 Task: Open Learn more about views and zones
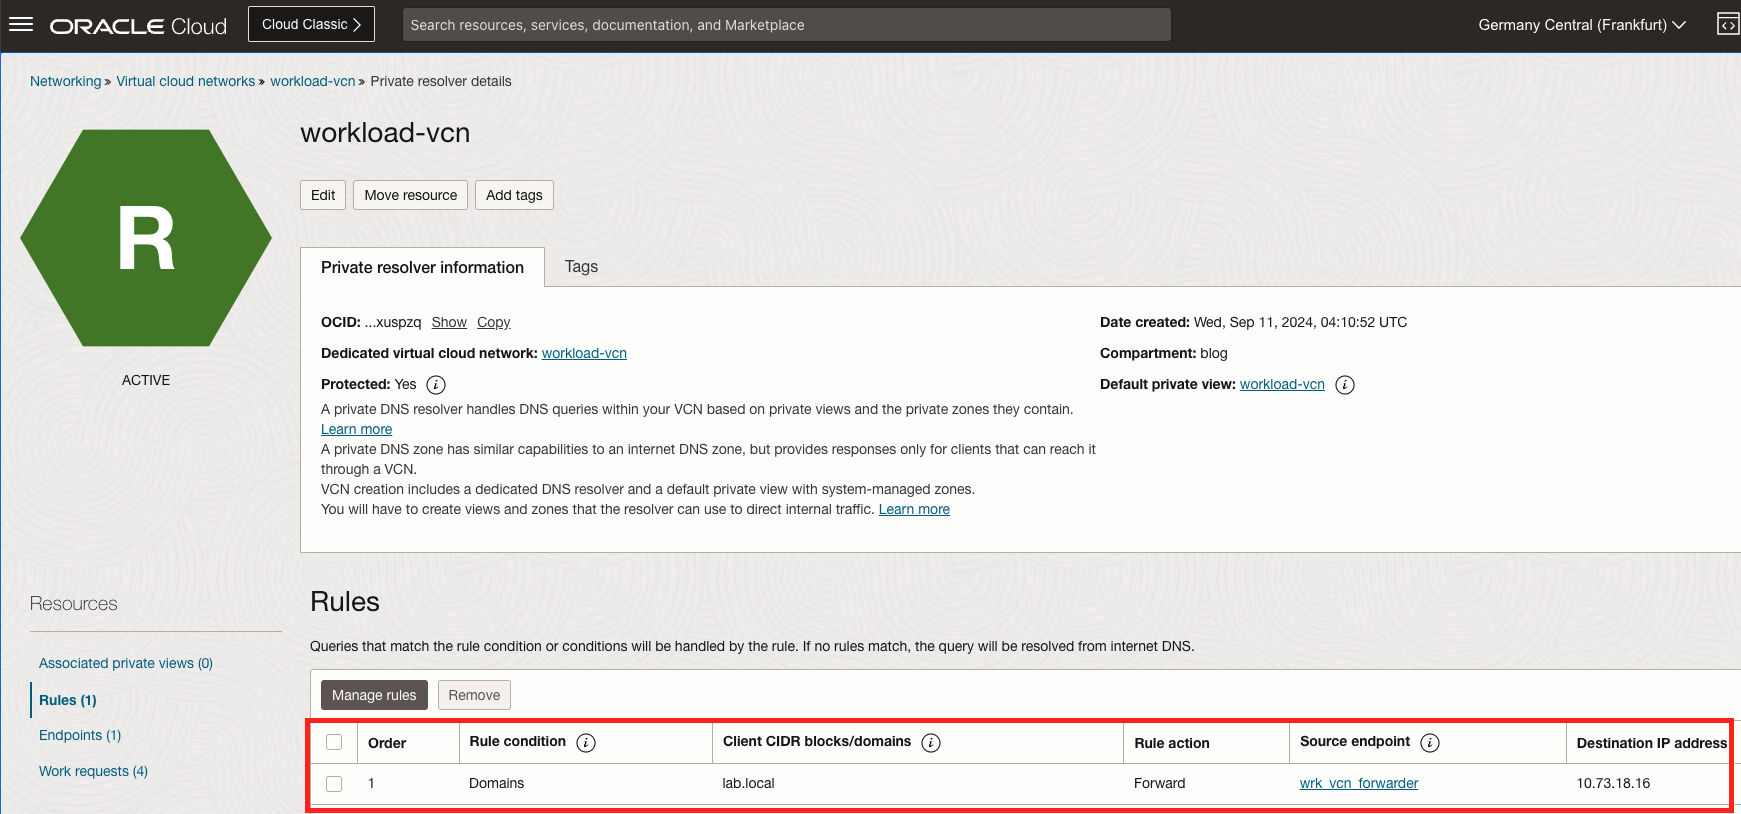pyautogui.click(x=914, y=509)
